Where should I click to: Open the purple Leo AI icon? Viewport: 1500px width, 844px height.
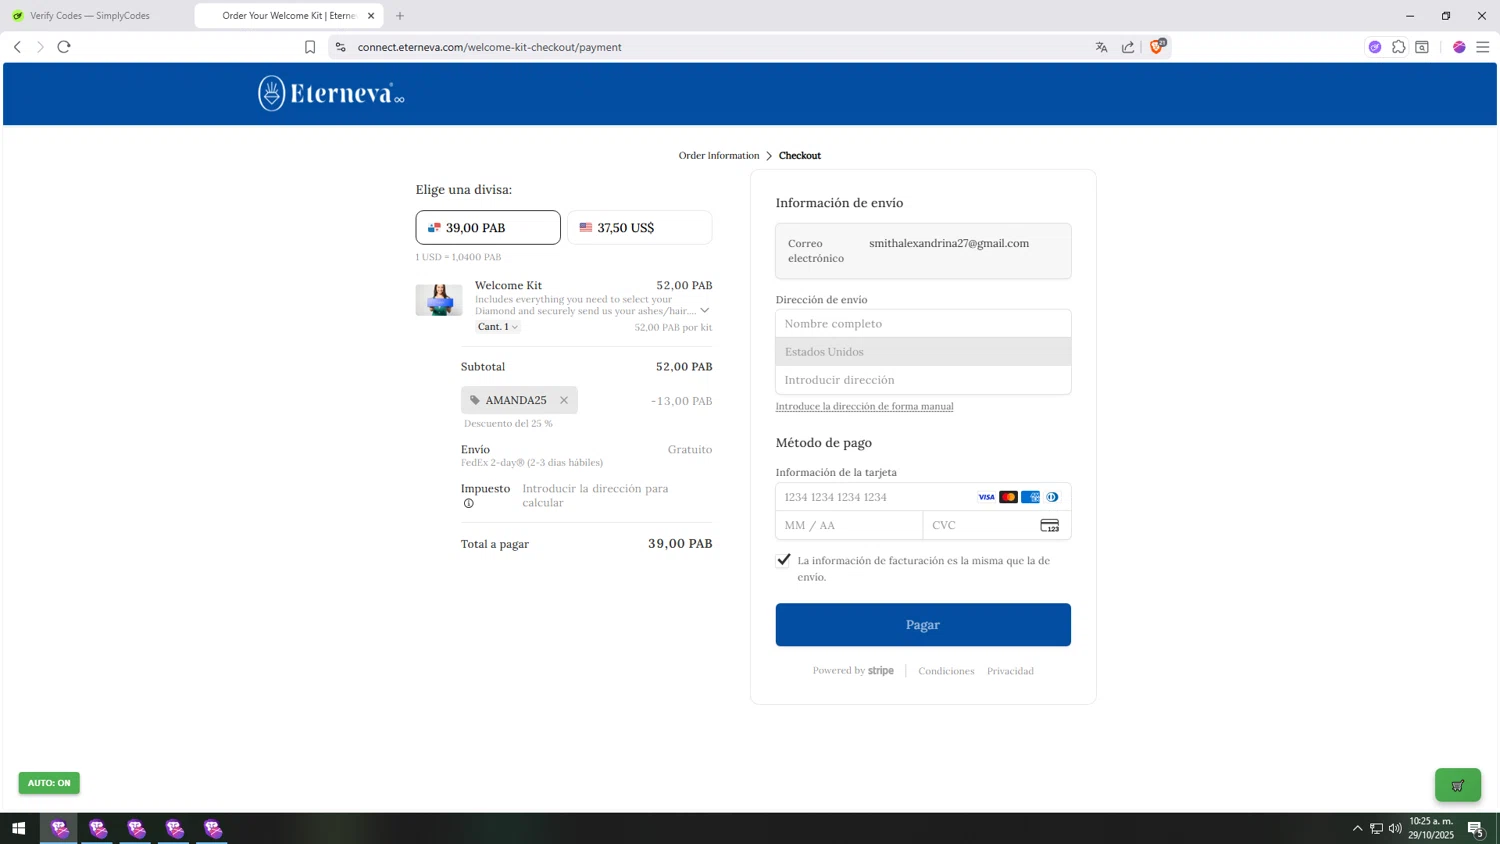pyautogui.click(x=1375, y=47)
